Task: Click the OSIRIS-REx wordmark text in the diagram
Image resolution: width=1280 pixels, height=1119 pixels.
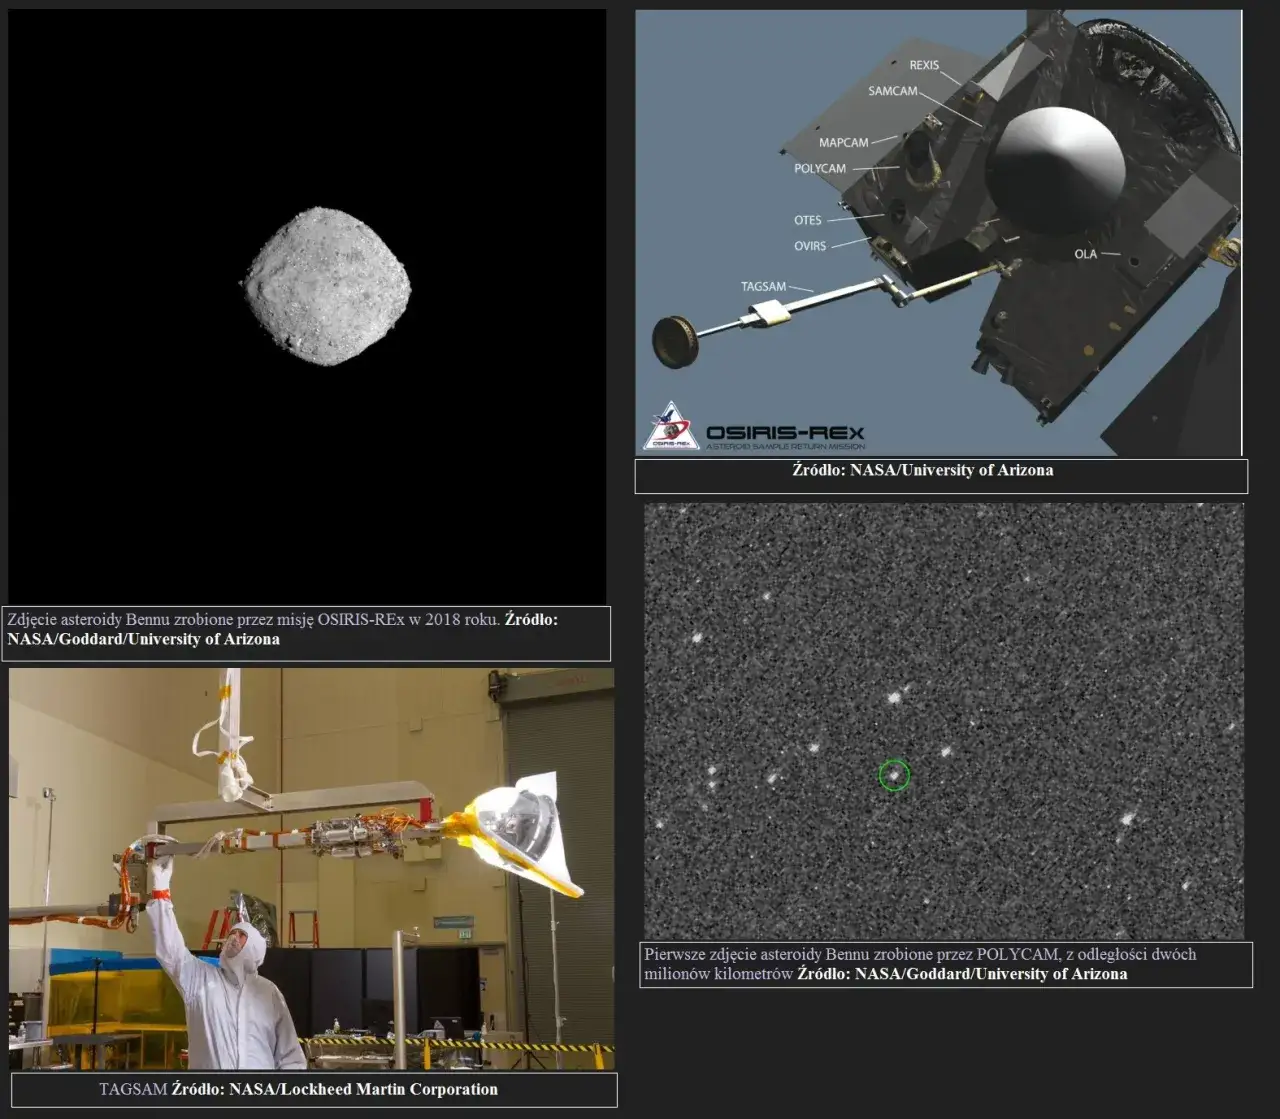Action: click(785, 433)
